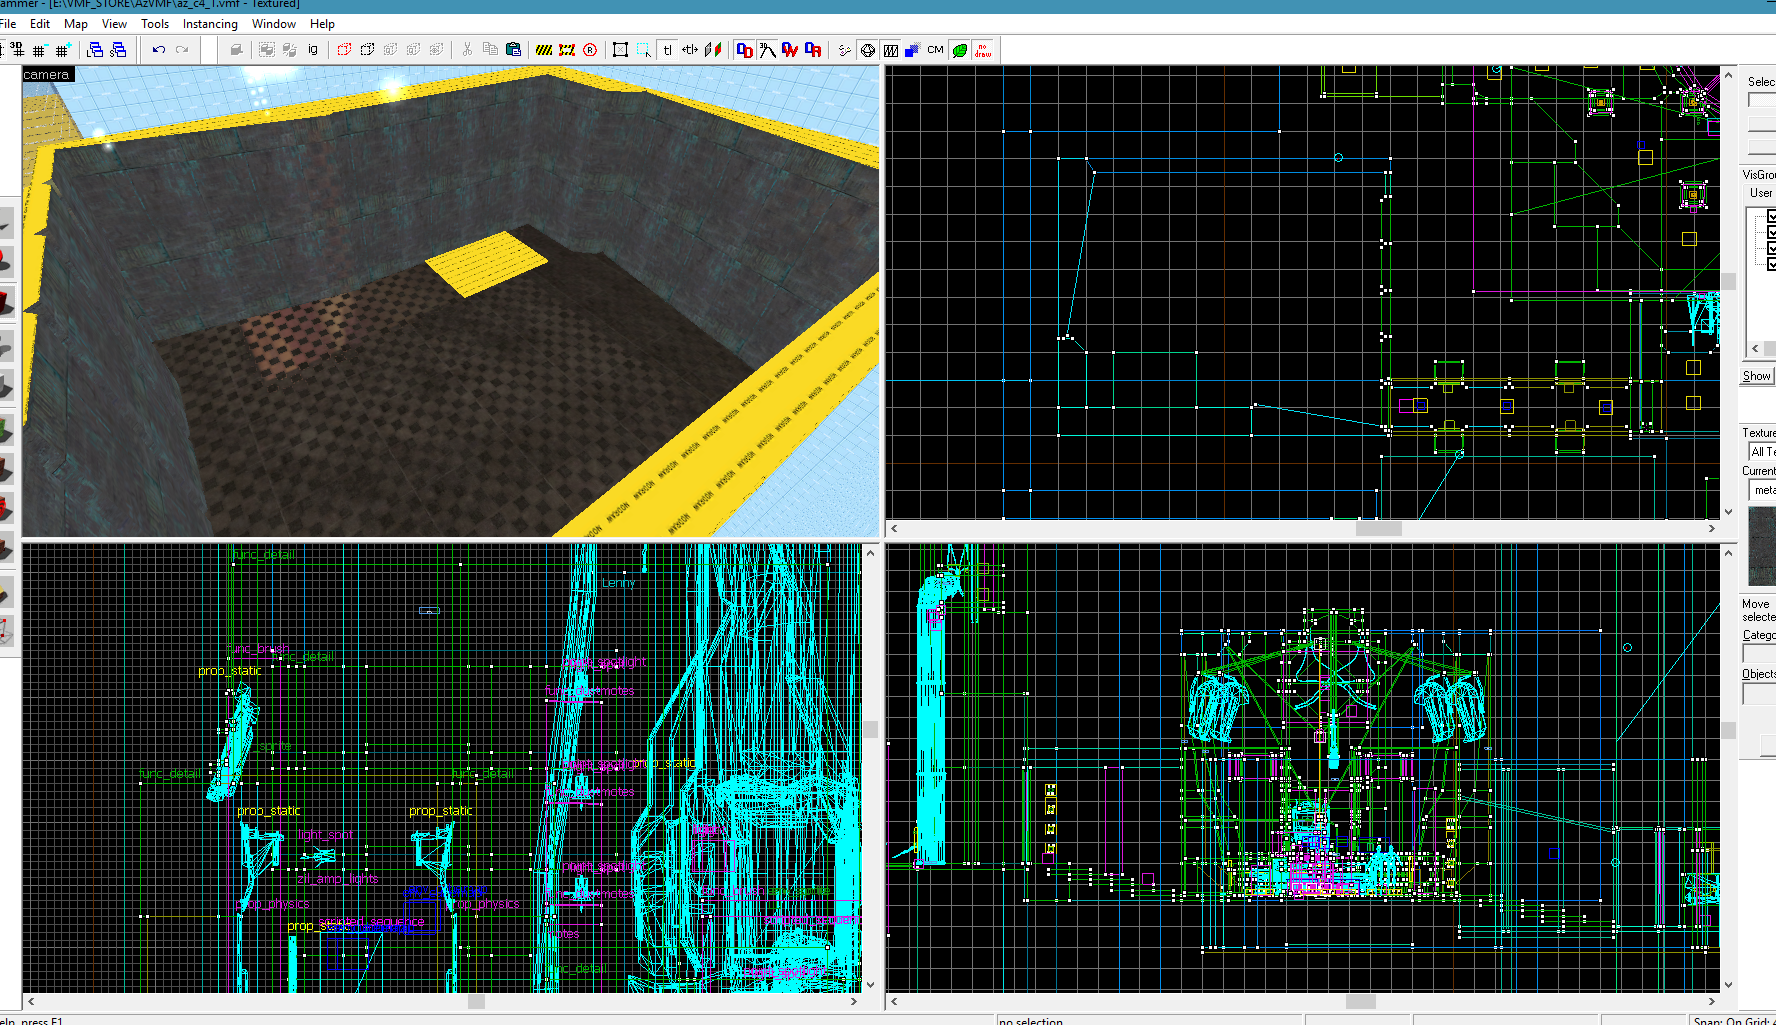Open the File menu

pos(8,24)
